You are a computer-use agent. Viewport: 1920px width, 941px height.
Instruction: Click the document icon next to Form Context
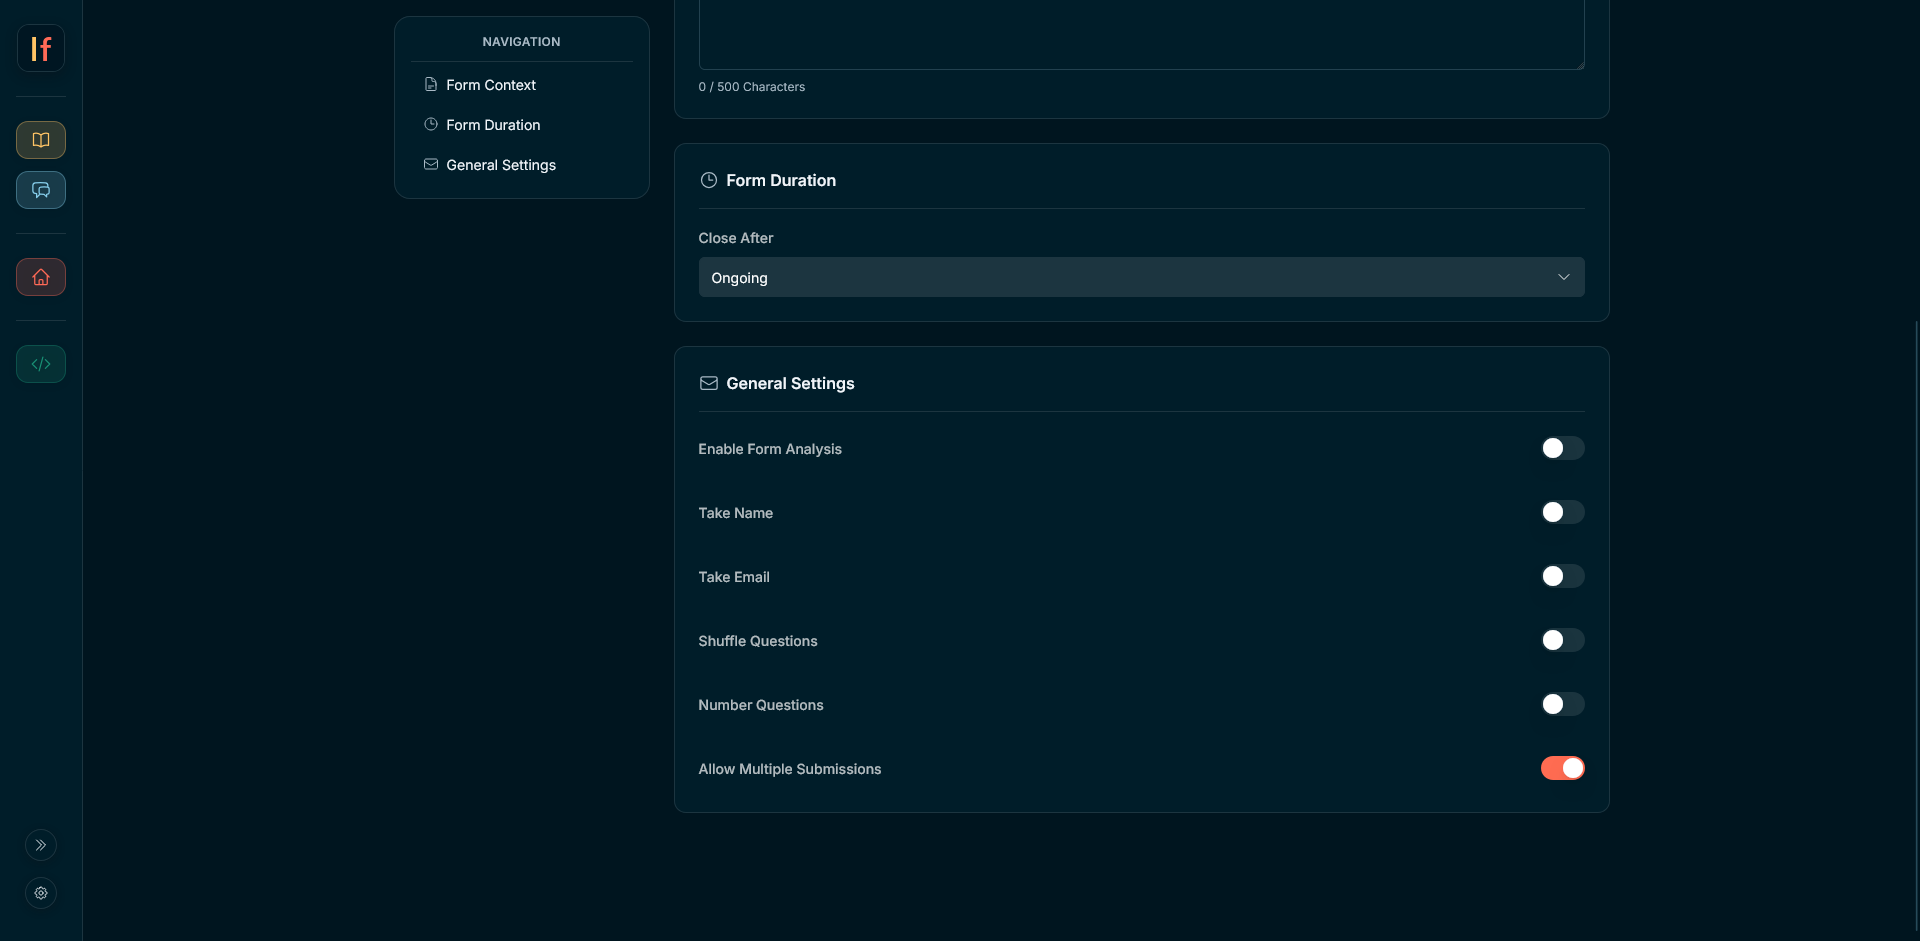tap(431, 84)
